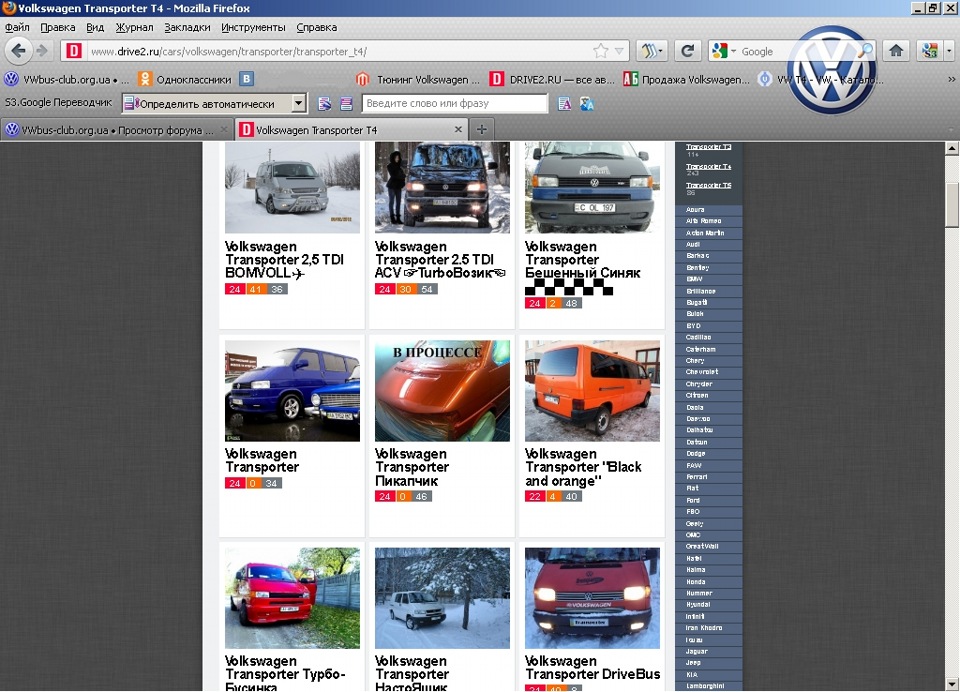Select Transporter T5 in the sidebar
The image size is (960, 692).
[708, 185]
